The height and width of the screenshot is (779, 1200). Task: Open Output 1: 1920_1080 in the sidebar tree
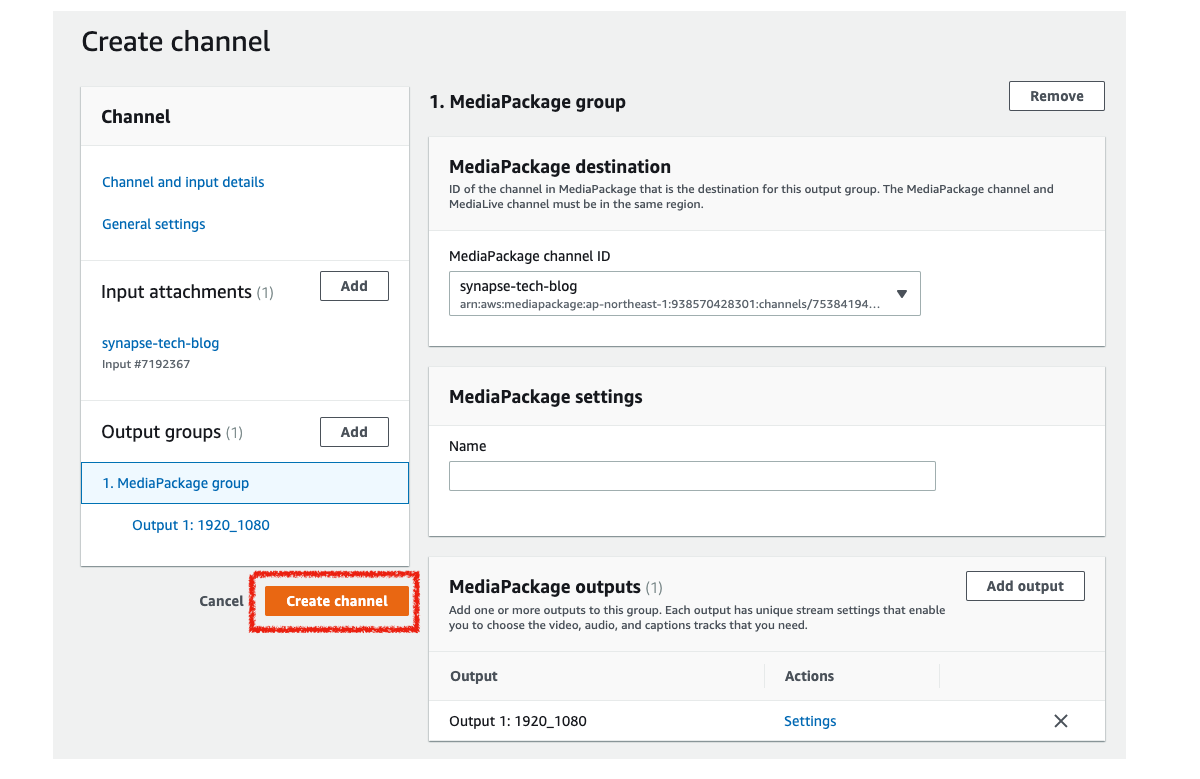tap(201, 525)
